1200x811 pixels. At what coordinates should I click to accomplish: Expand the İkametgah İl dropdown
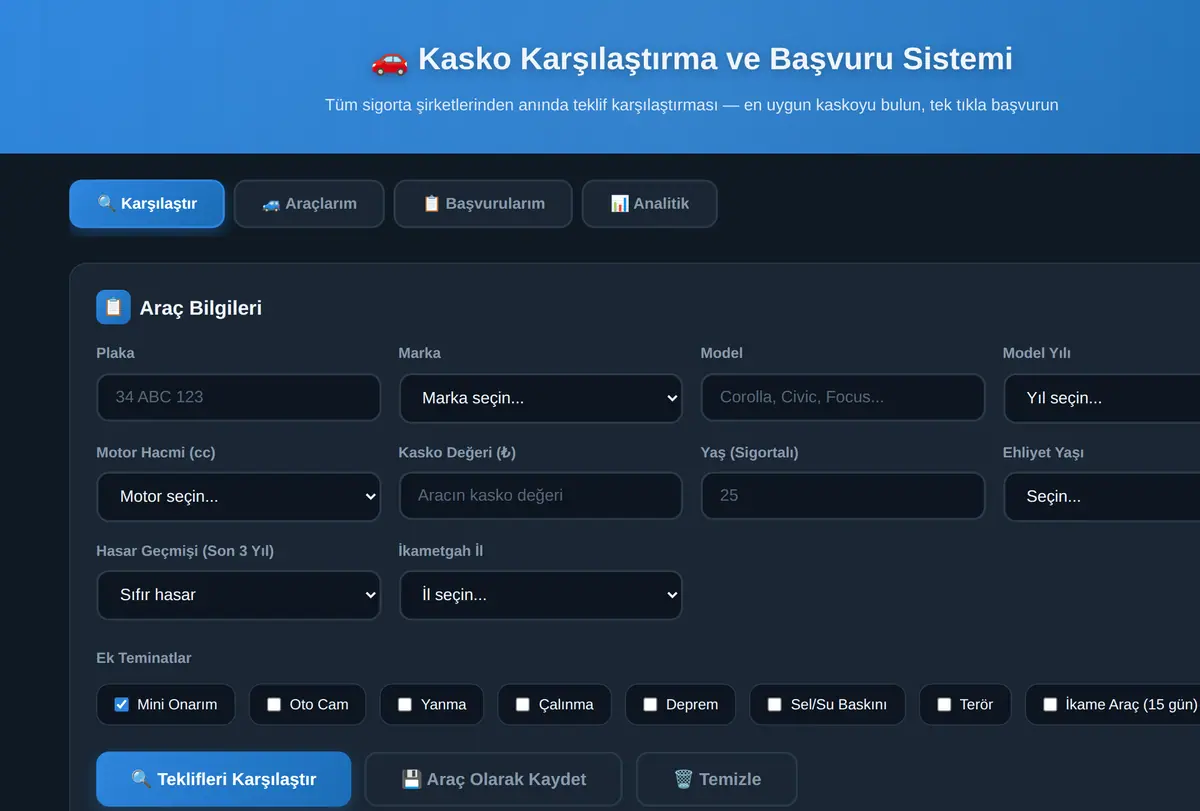pyautogui.click(x=541, y=595)
